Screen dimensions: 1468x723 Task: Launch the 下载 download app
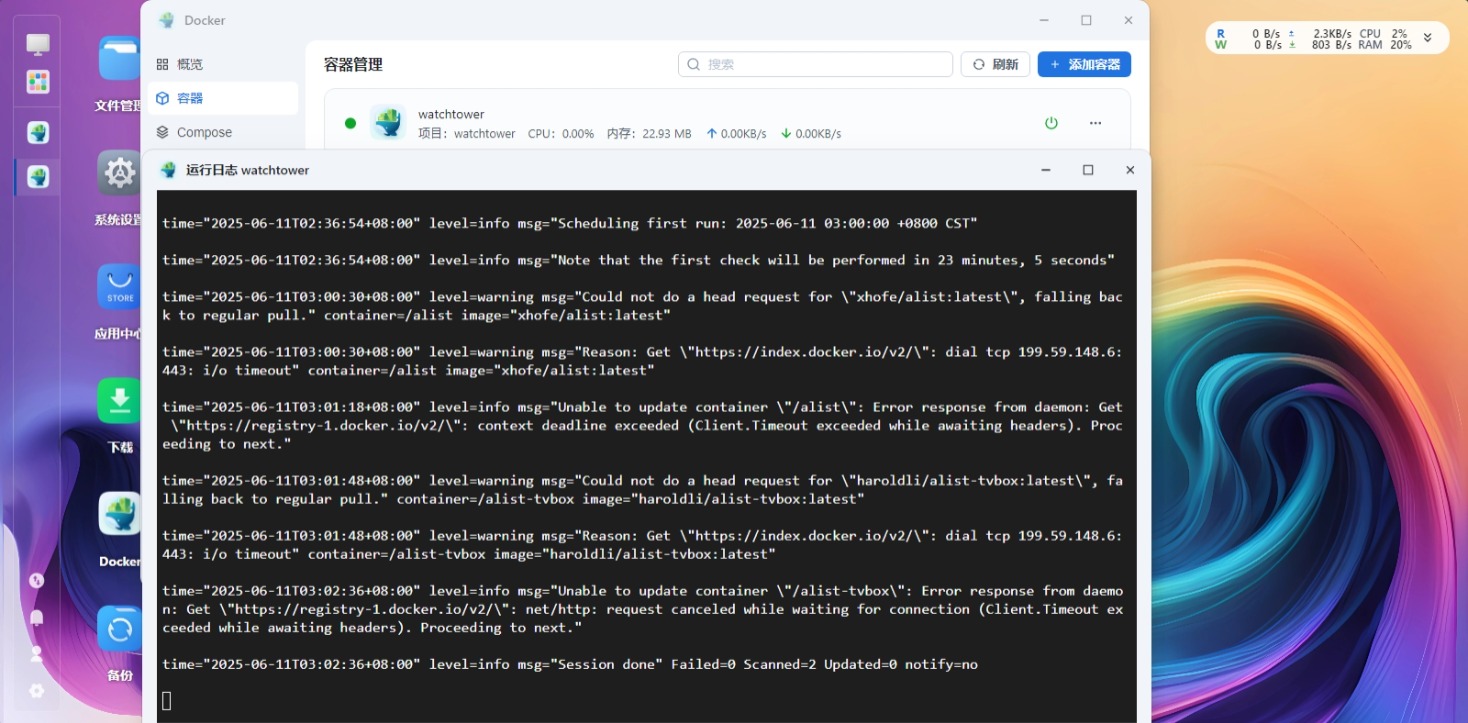coord(120,401)
